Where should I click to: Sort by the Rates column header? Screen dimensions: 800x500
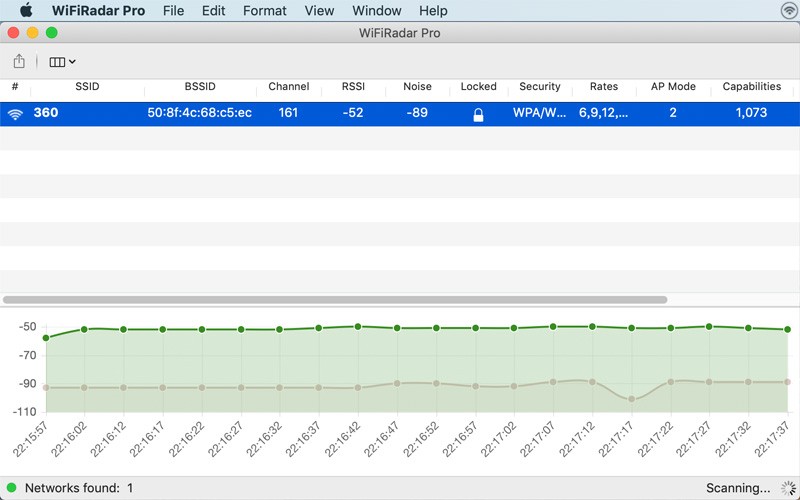point(604,86)
